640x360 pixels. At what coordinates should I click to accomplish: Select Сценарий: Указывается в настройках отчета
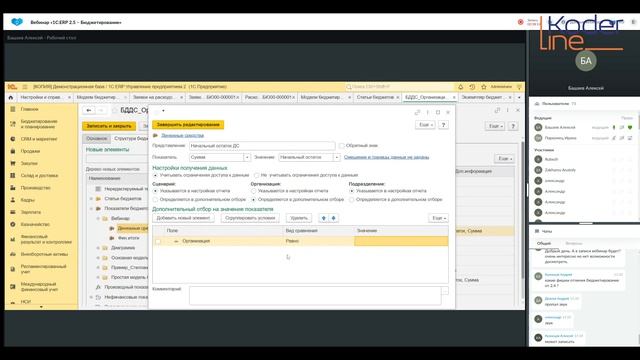(155, 191)
